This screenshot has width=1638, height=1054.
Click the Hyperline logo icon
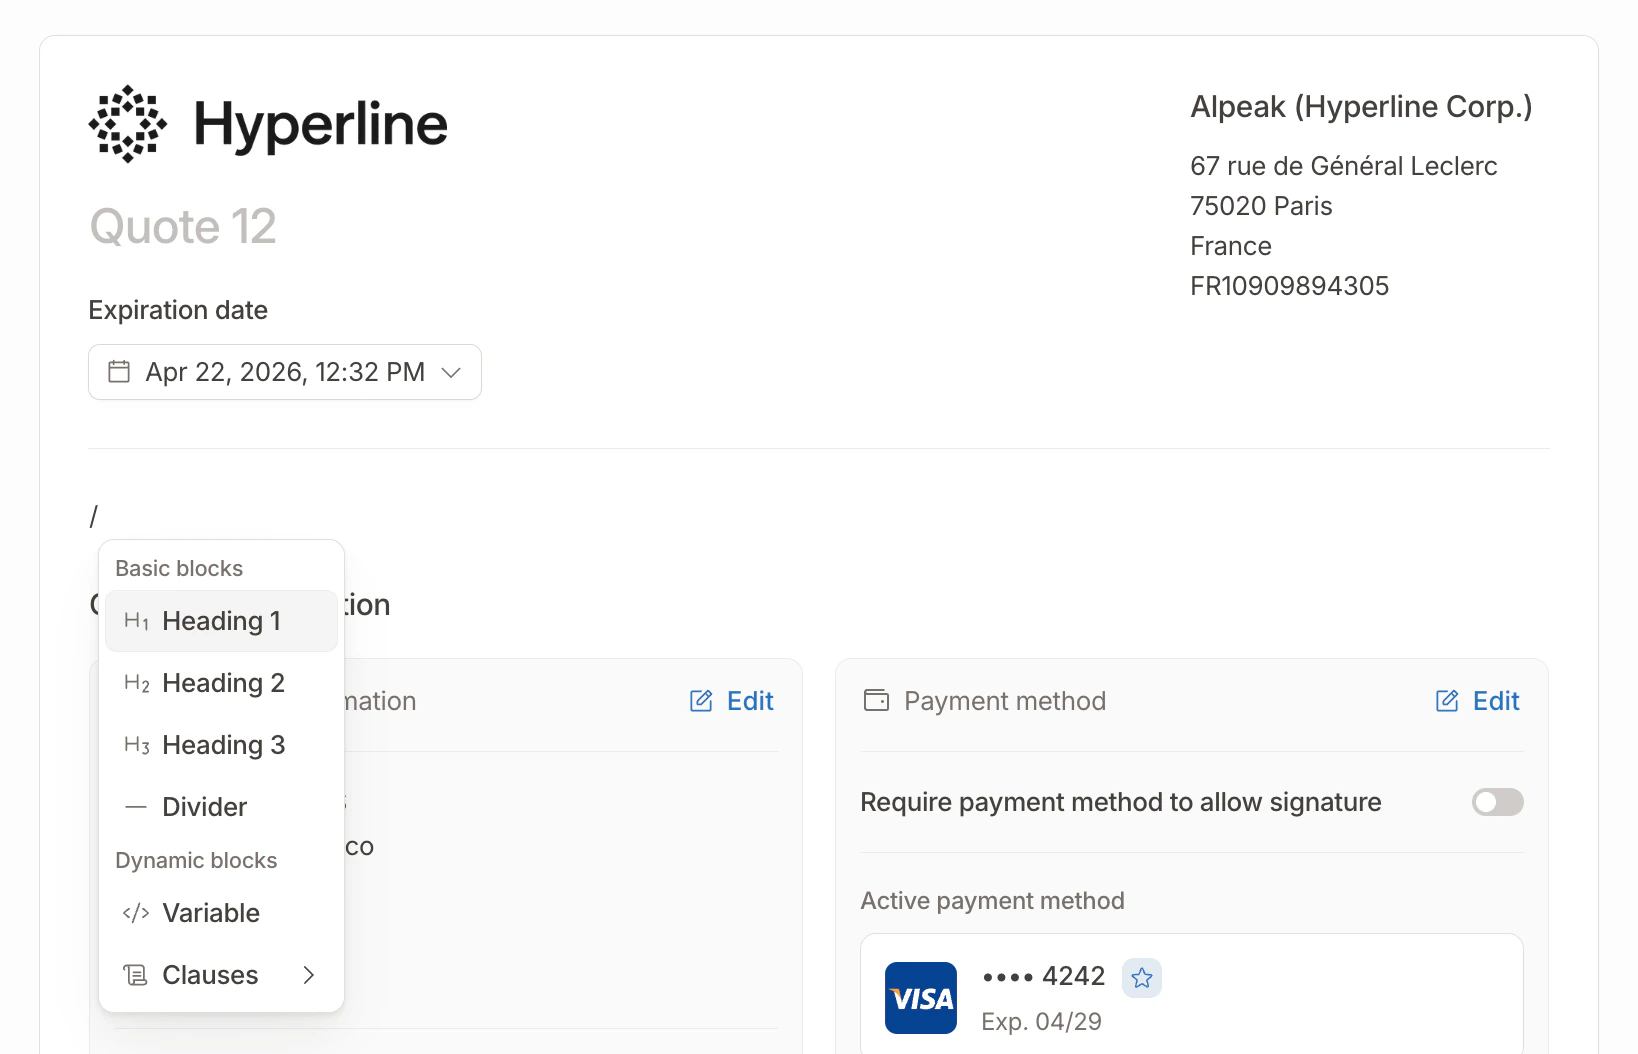click(x=128, y=124)
